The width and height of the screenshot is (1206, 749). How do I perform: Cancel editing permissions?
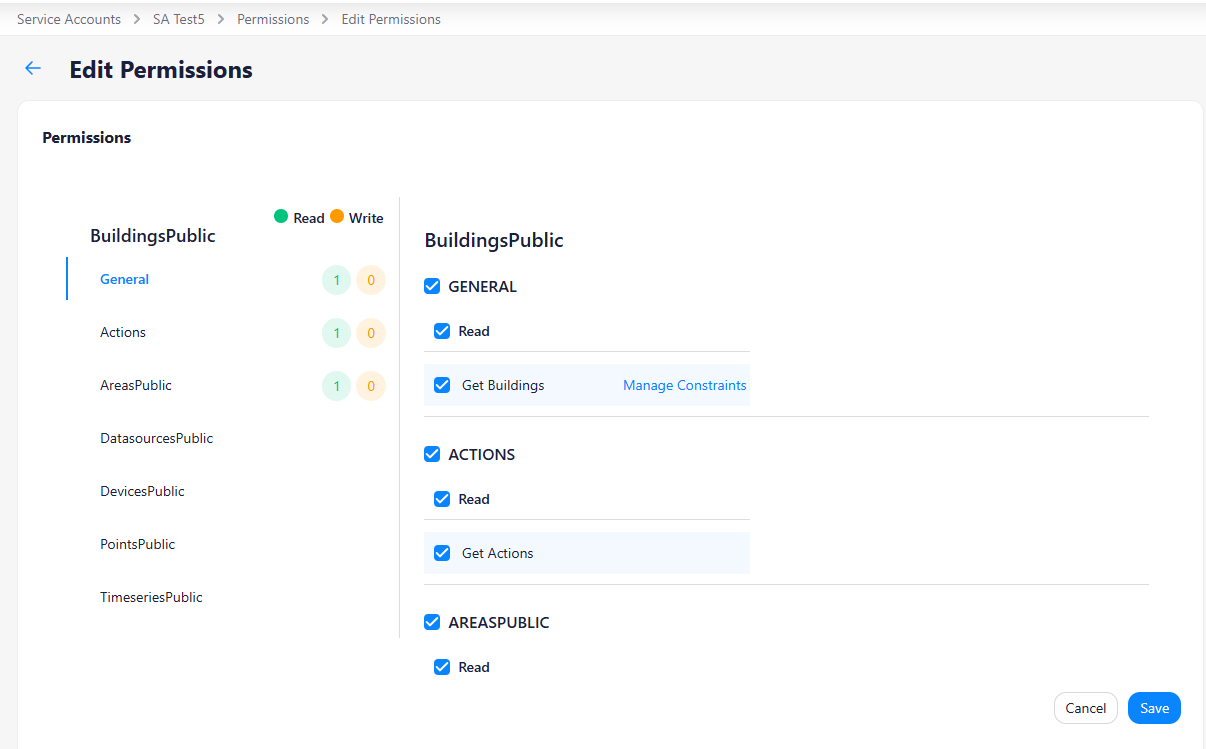pyautogui.click(x=1085, y=708)
